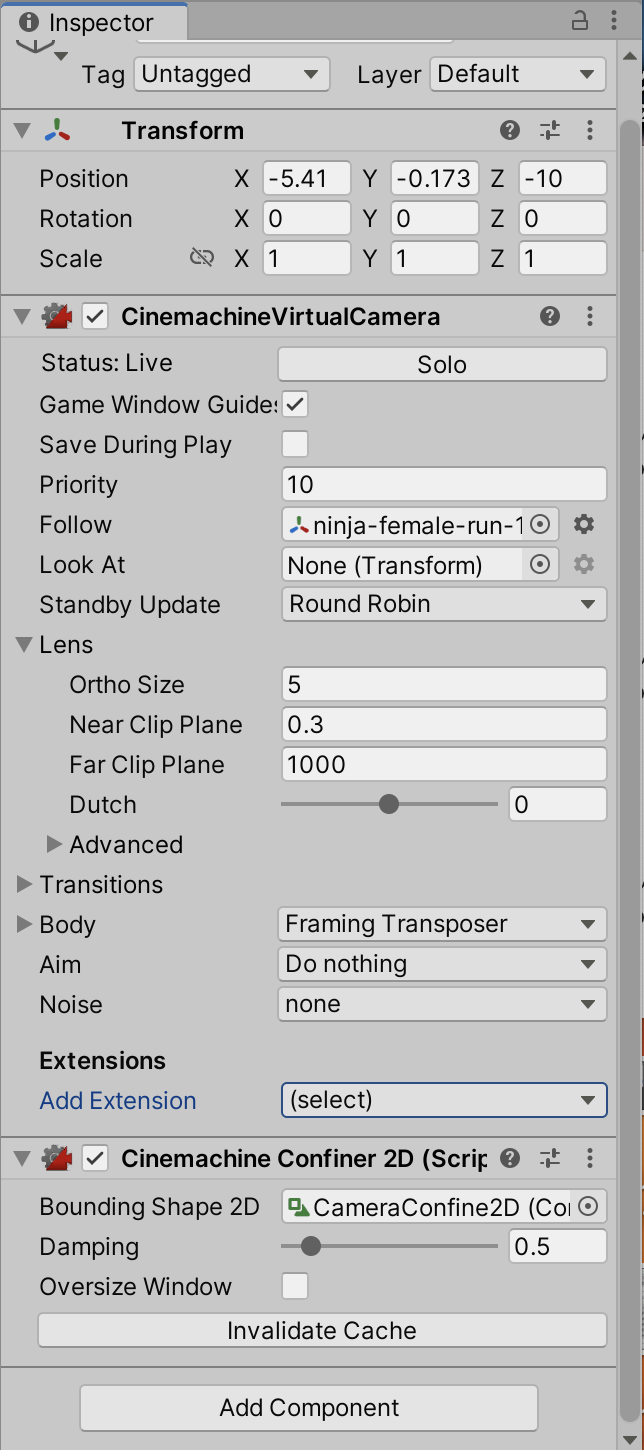Click the CinemachineVirtualCamera component icon

58,316
